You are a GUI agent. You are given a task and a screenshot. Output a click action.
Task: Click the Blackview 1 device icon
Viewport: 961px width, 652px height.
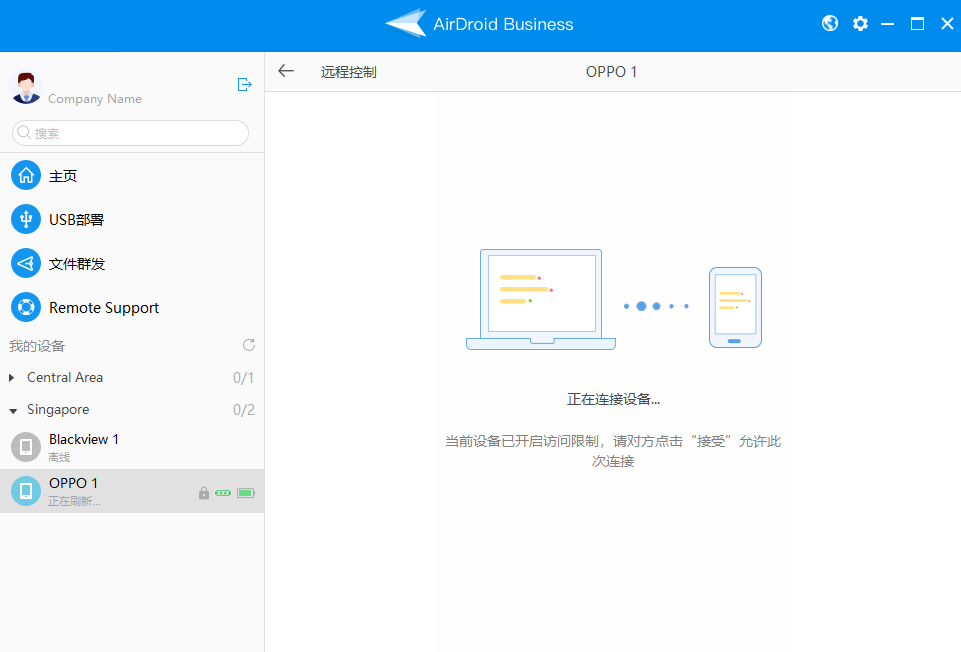pos(26,447)
